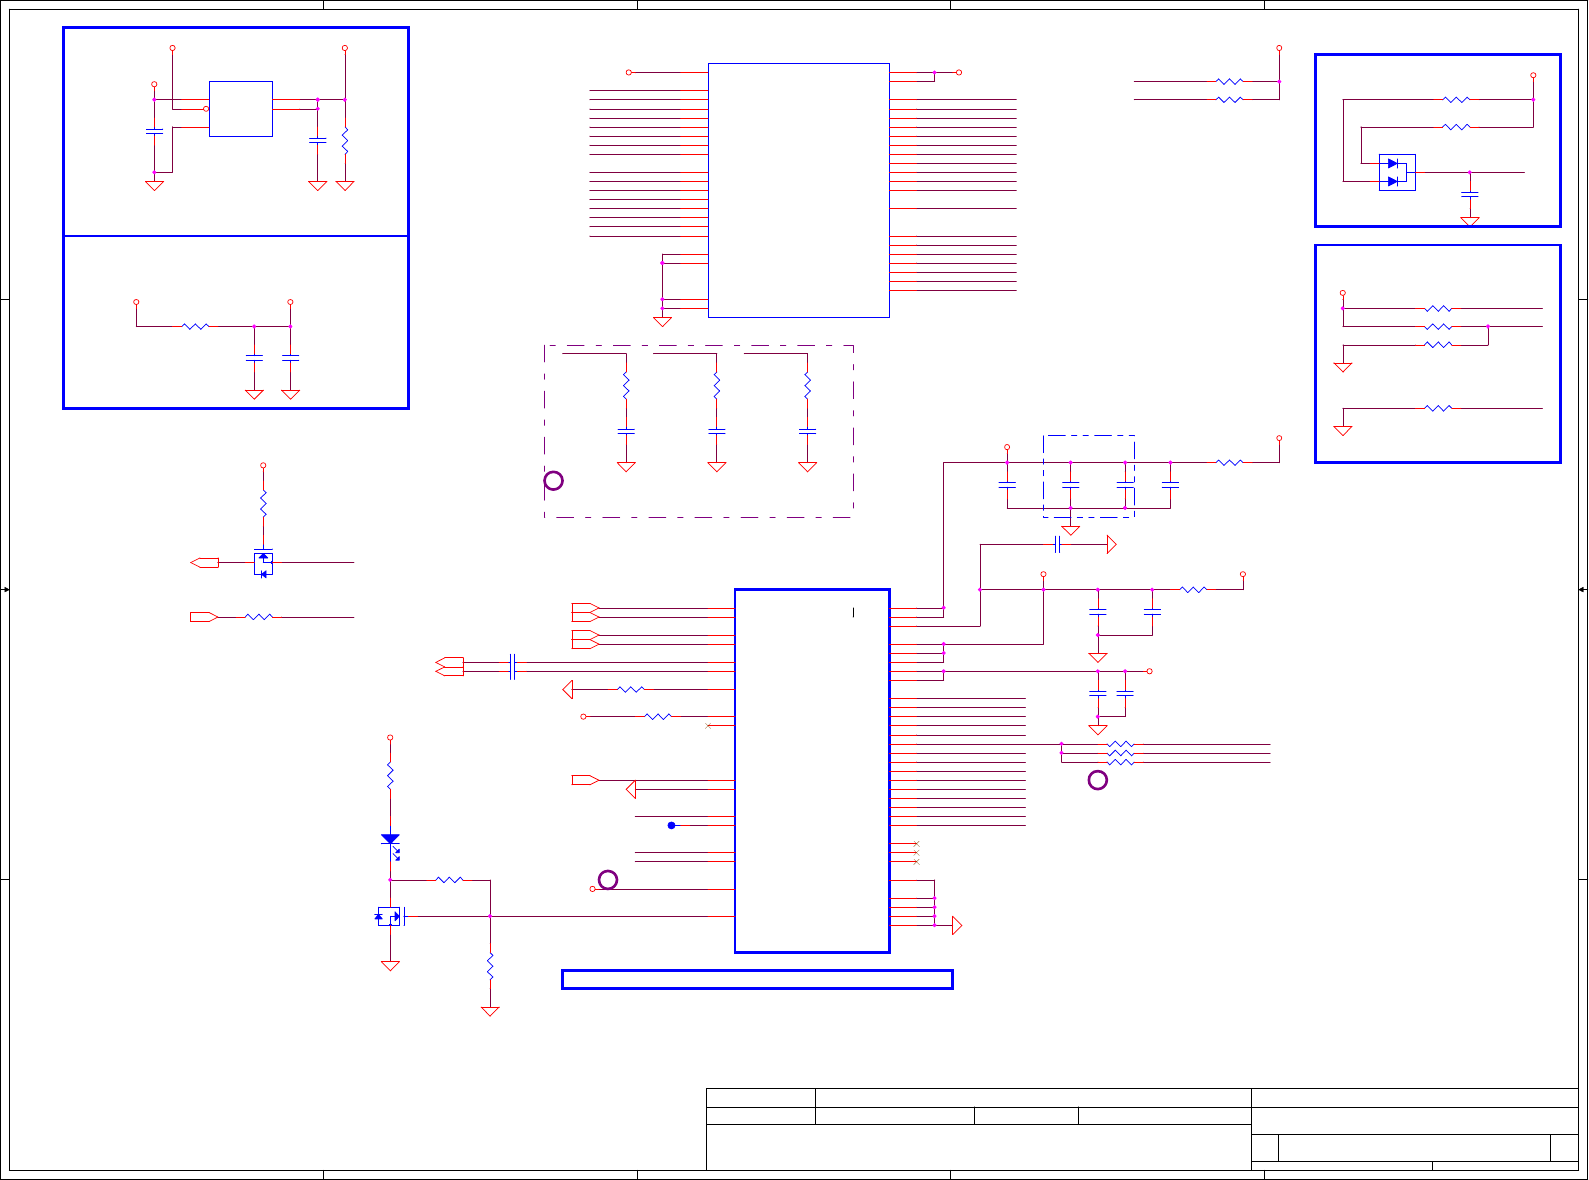Click the right-pointing ground arrow at the thick IC's bottom pins
The width and height of the screenshot is (1589, 1180).
957,925
